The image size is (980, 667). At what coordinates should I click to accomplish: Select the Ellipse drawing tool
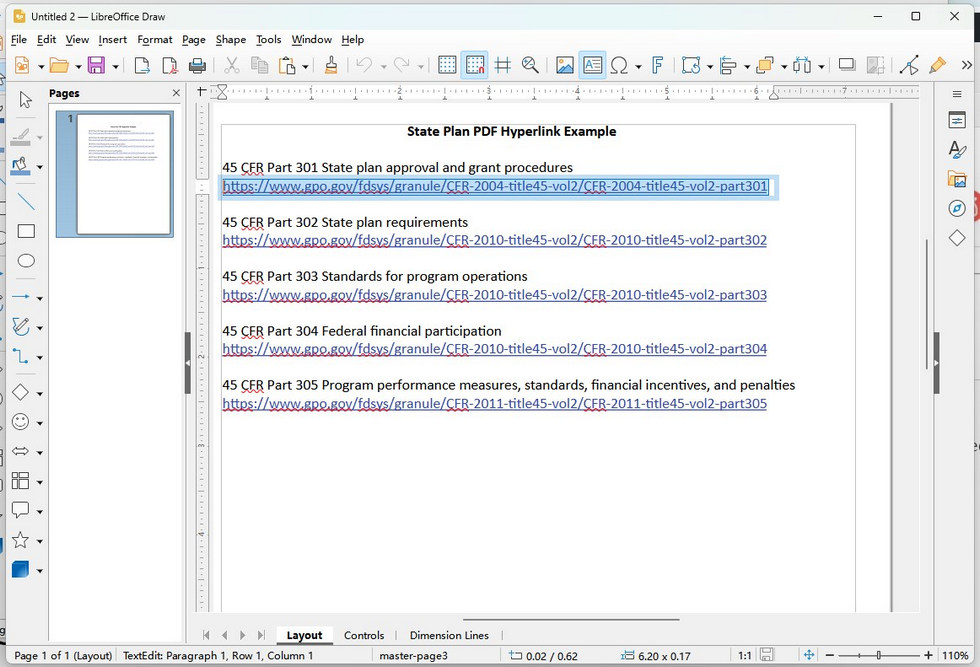tap(26, 261)
